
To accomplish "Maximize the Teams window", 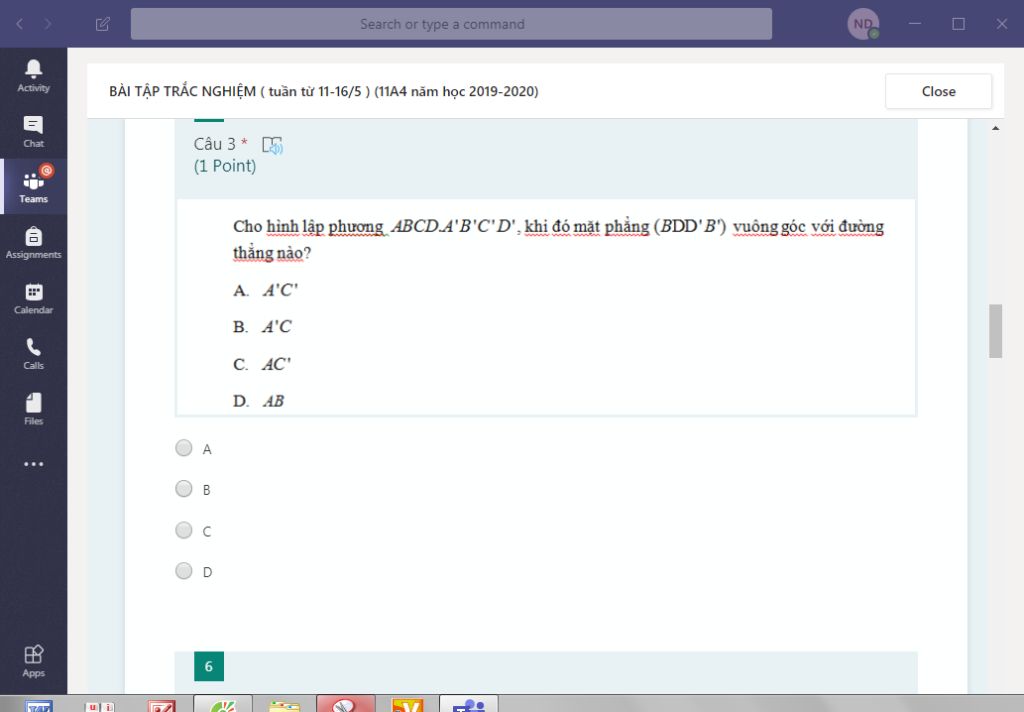I will tap(958, 24).
